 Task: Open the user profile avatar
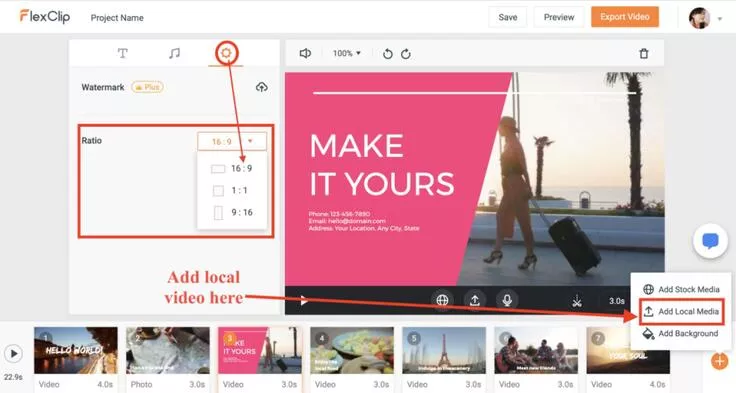pos(699,18)
